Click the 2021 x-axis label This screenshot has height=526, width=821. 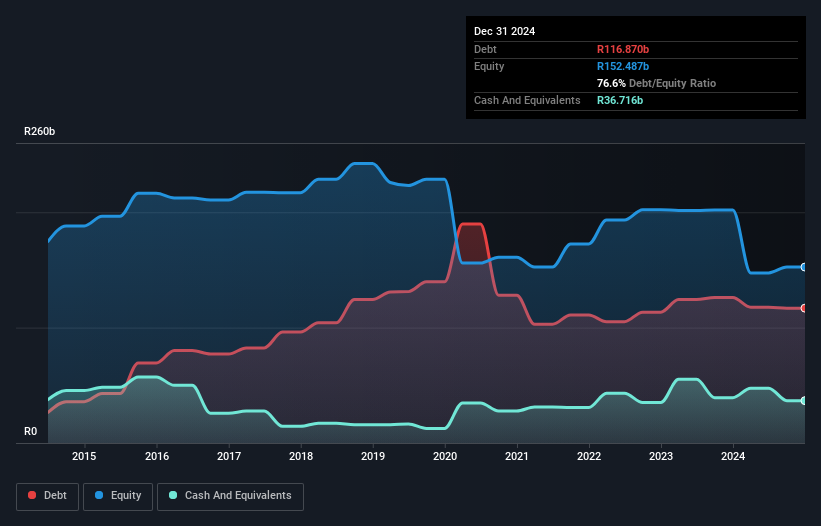(517, 456)
